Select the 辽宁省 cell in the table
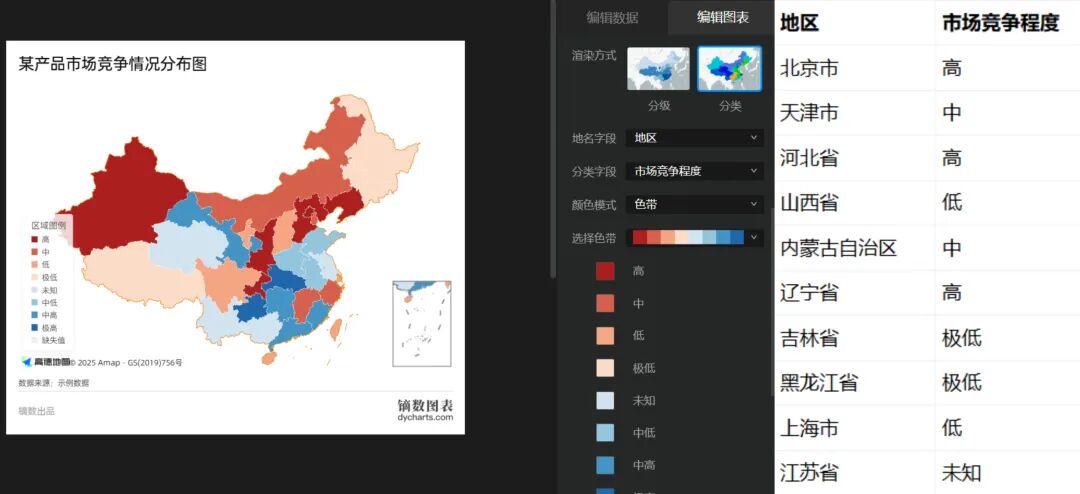Screen dimensions: 1080x494 pyautogui.click(x=855, y=293)
